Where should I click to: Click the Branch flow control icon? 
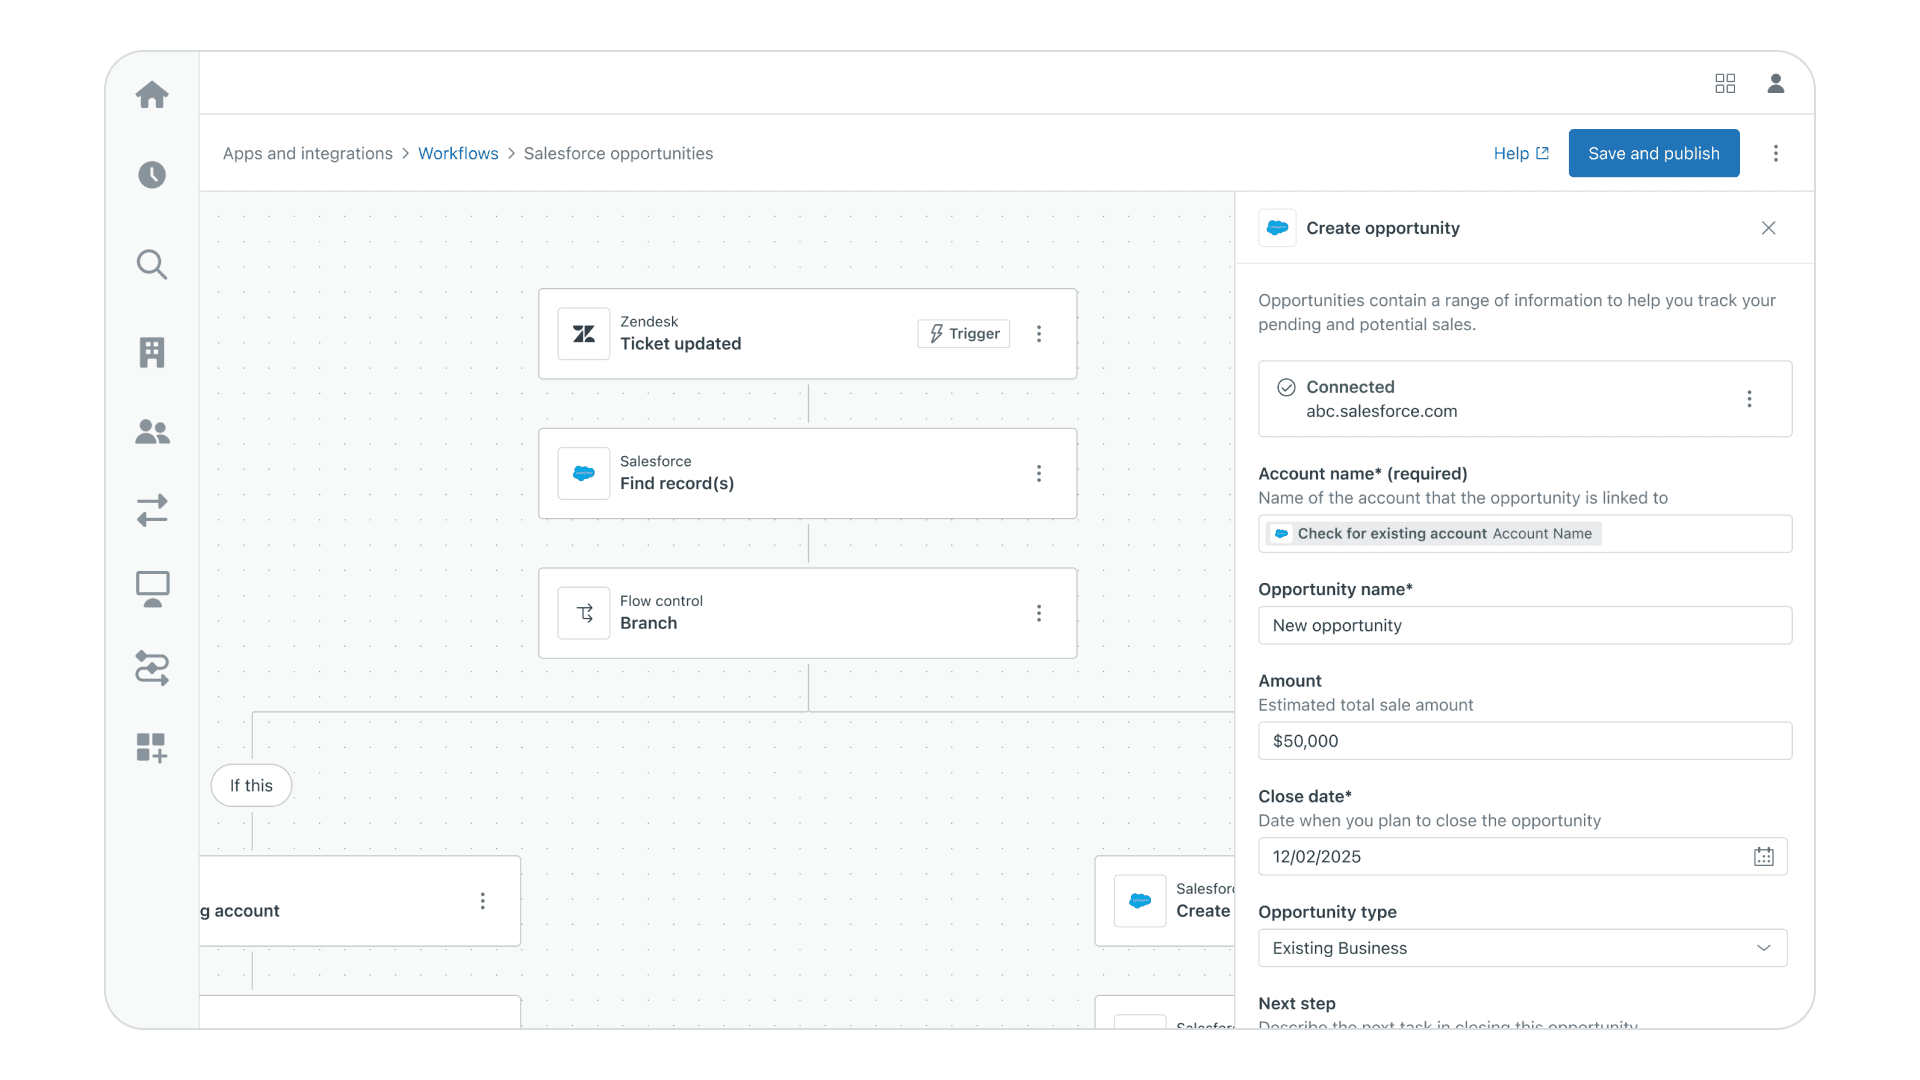[x=584, y=613]
